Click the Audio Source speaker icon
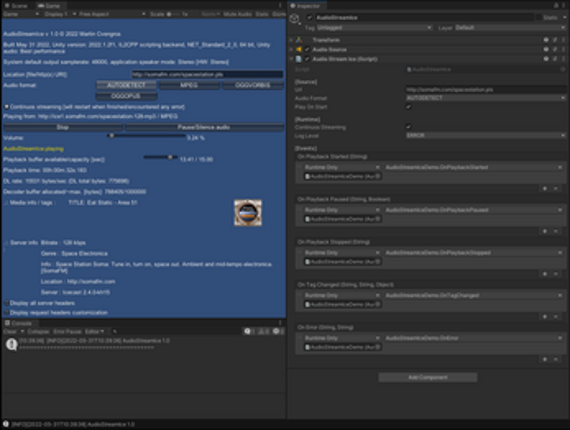 299,49
